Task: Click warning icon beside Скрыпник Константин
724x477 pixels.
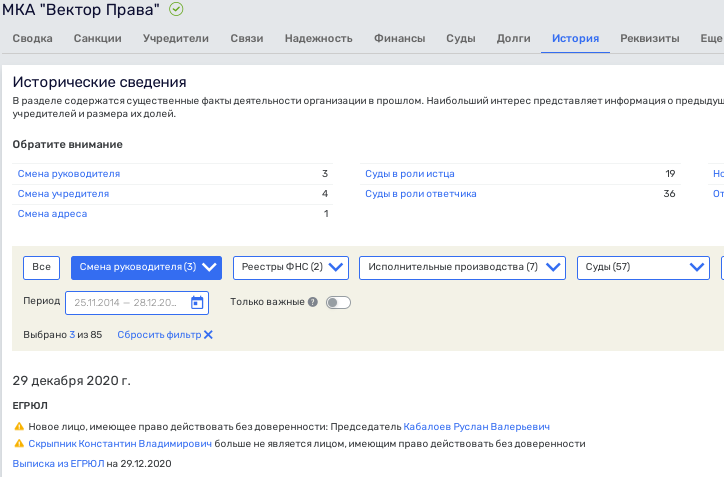Action: click(x=19, y=443)
